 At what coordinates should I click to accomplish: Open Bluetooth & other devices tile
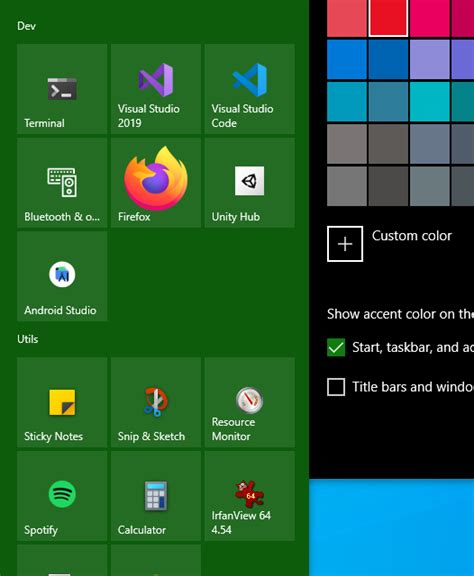[62, 183]
